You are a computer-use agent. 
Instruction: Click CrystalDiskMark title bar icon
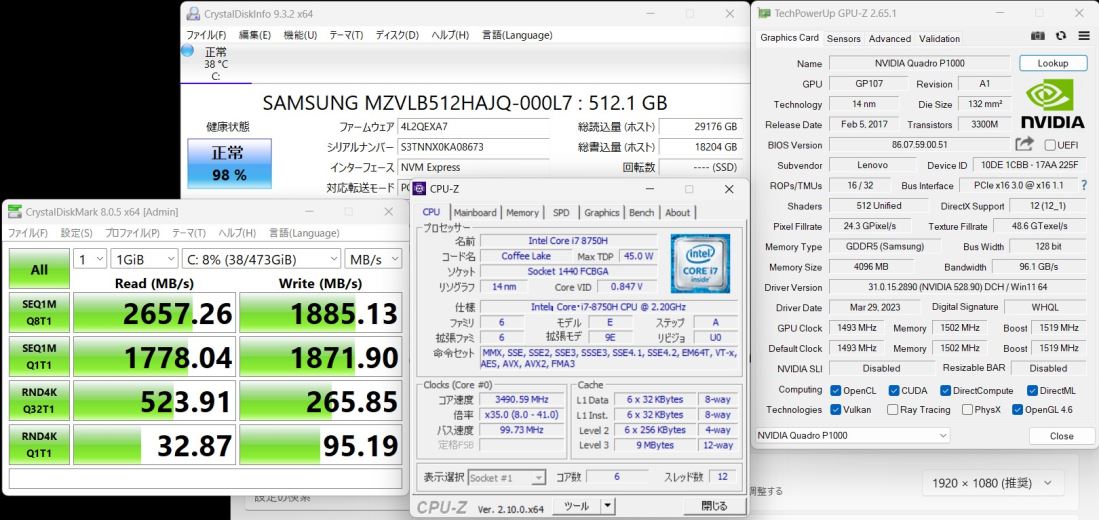[15, 212]
